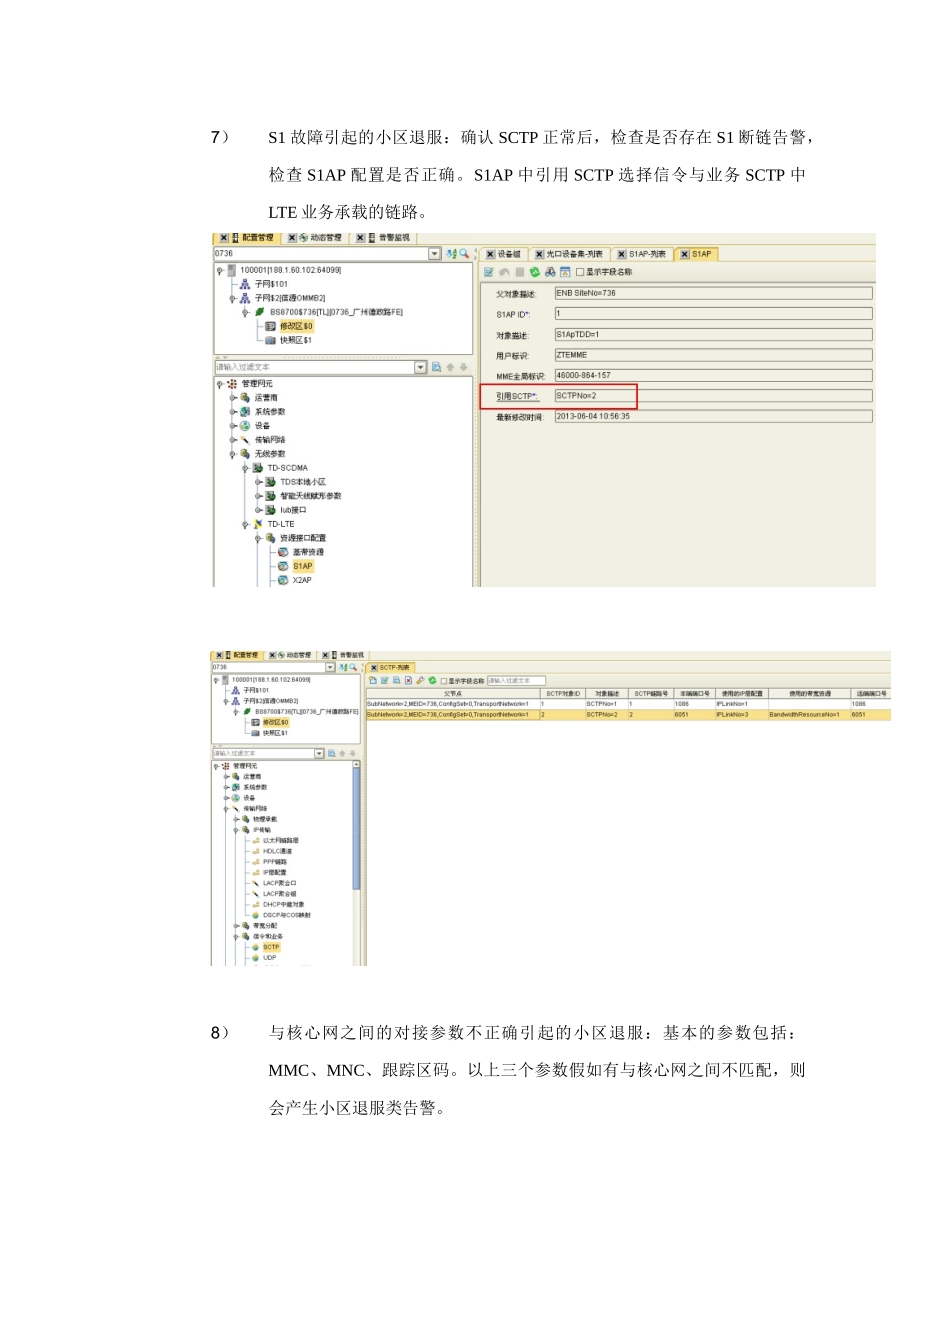Select SCTP-列表 tab in lower screenshot
Screen dimensions: 950x1344
(x=390, y=667)
